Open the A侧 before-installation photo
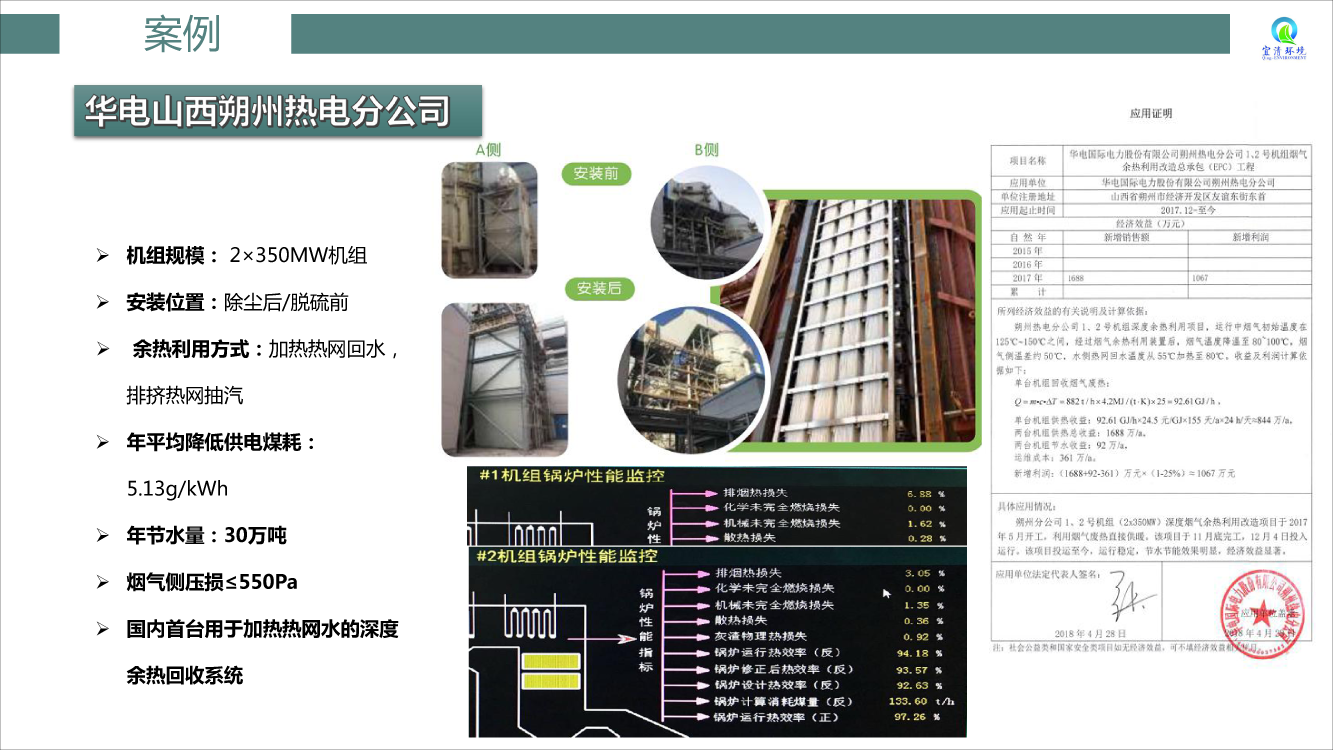The height and width of the screenshot is (750, 1333). pyautogui.click(x=490, y=220)
